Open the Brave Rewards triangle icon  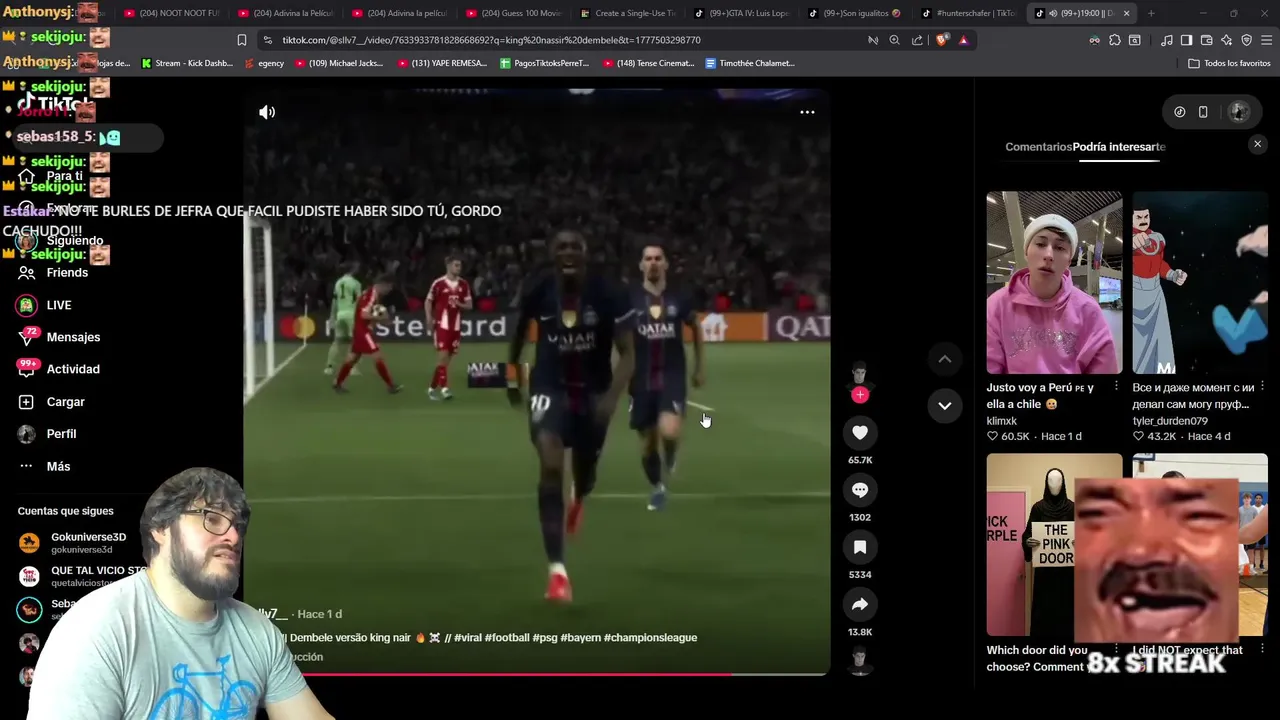pyautogui.click(x=964, y=40)
